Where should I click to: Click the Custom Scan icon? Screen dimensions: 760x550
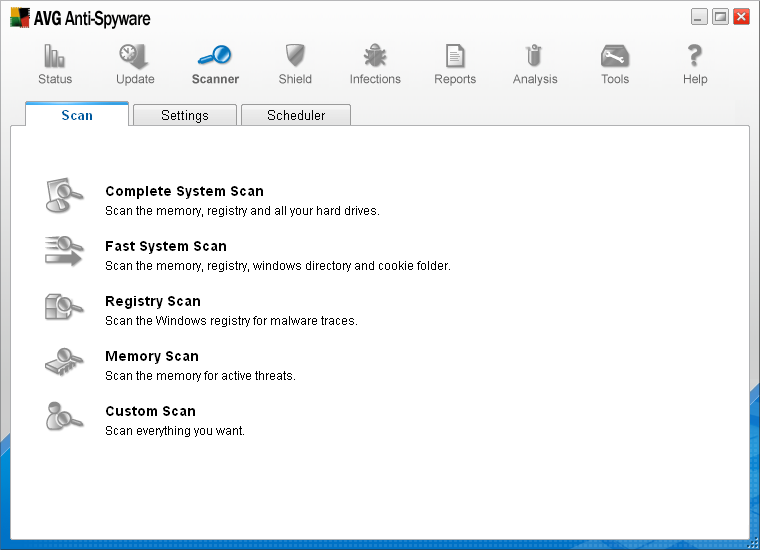(x=63, y=416)
